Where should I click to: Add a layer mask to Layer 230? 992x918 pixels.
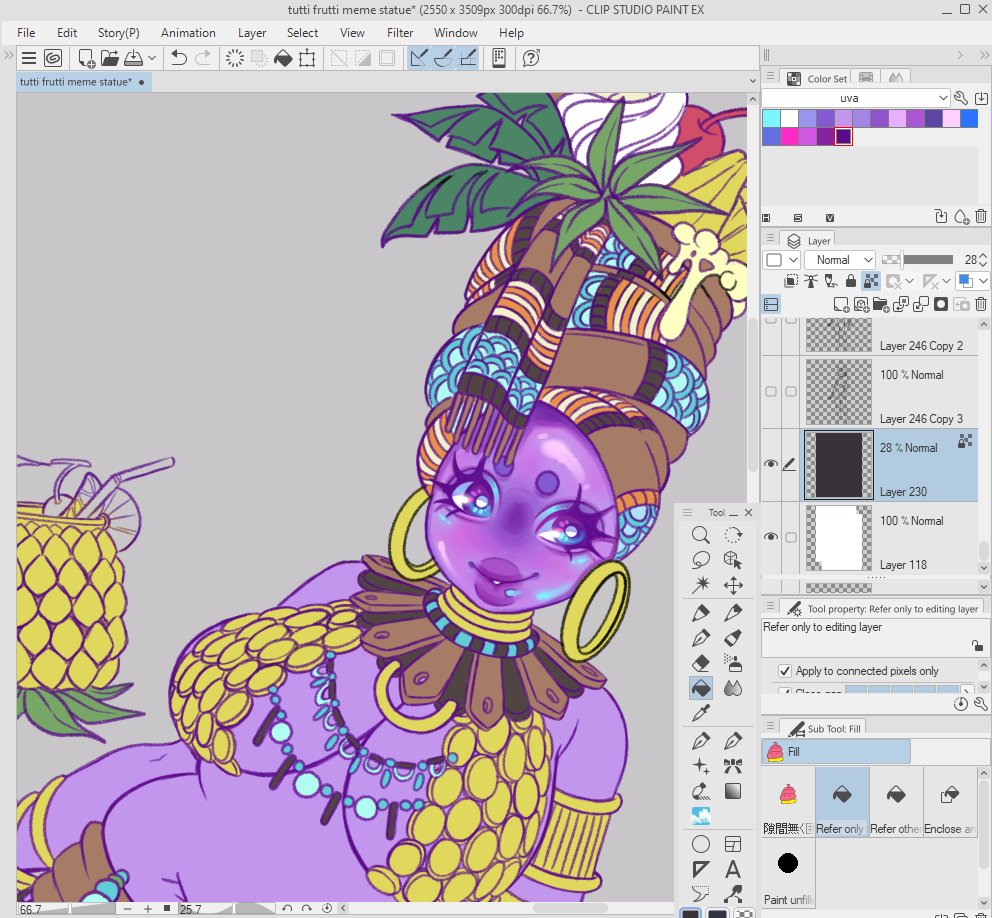point(939,304)
